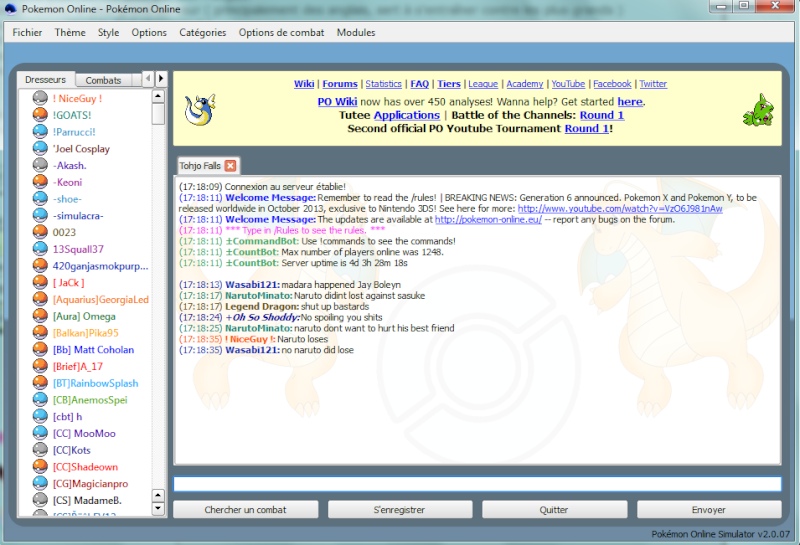
Task: Click the player list scrollbar up arrow
Action: coord(158,96)
